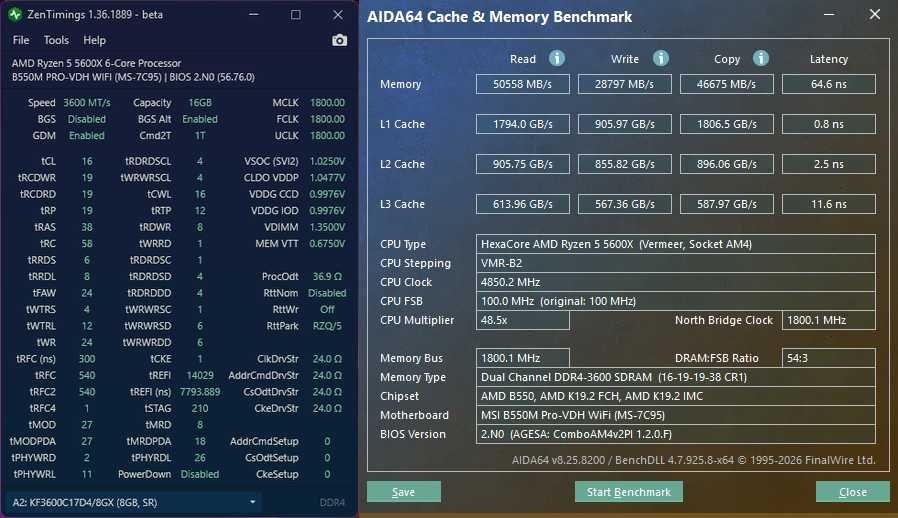Click L2 Cache Read value 905.75 GB/s
The width and height of the screenshot is (898, 518).
tap(523, 164)
